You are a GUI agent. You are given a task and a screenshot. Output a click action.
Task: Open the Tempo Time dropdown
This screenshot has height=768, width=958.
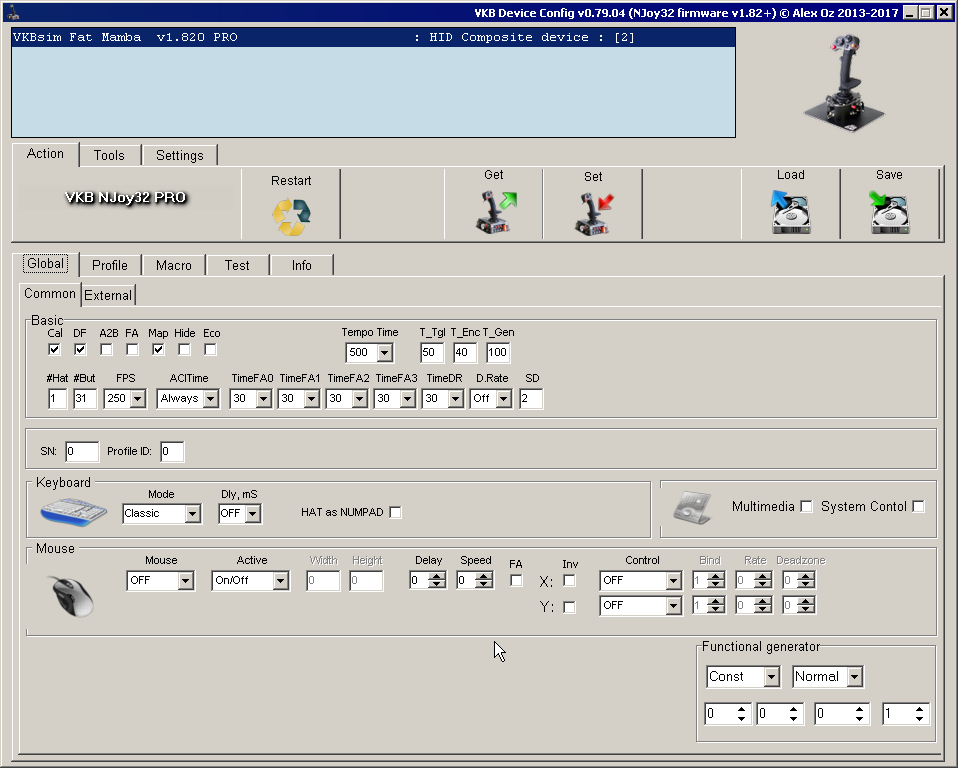384,353
